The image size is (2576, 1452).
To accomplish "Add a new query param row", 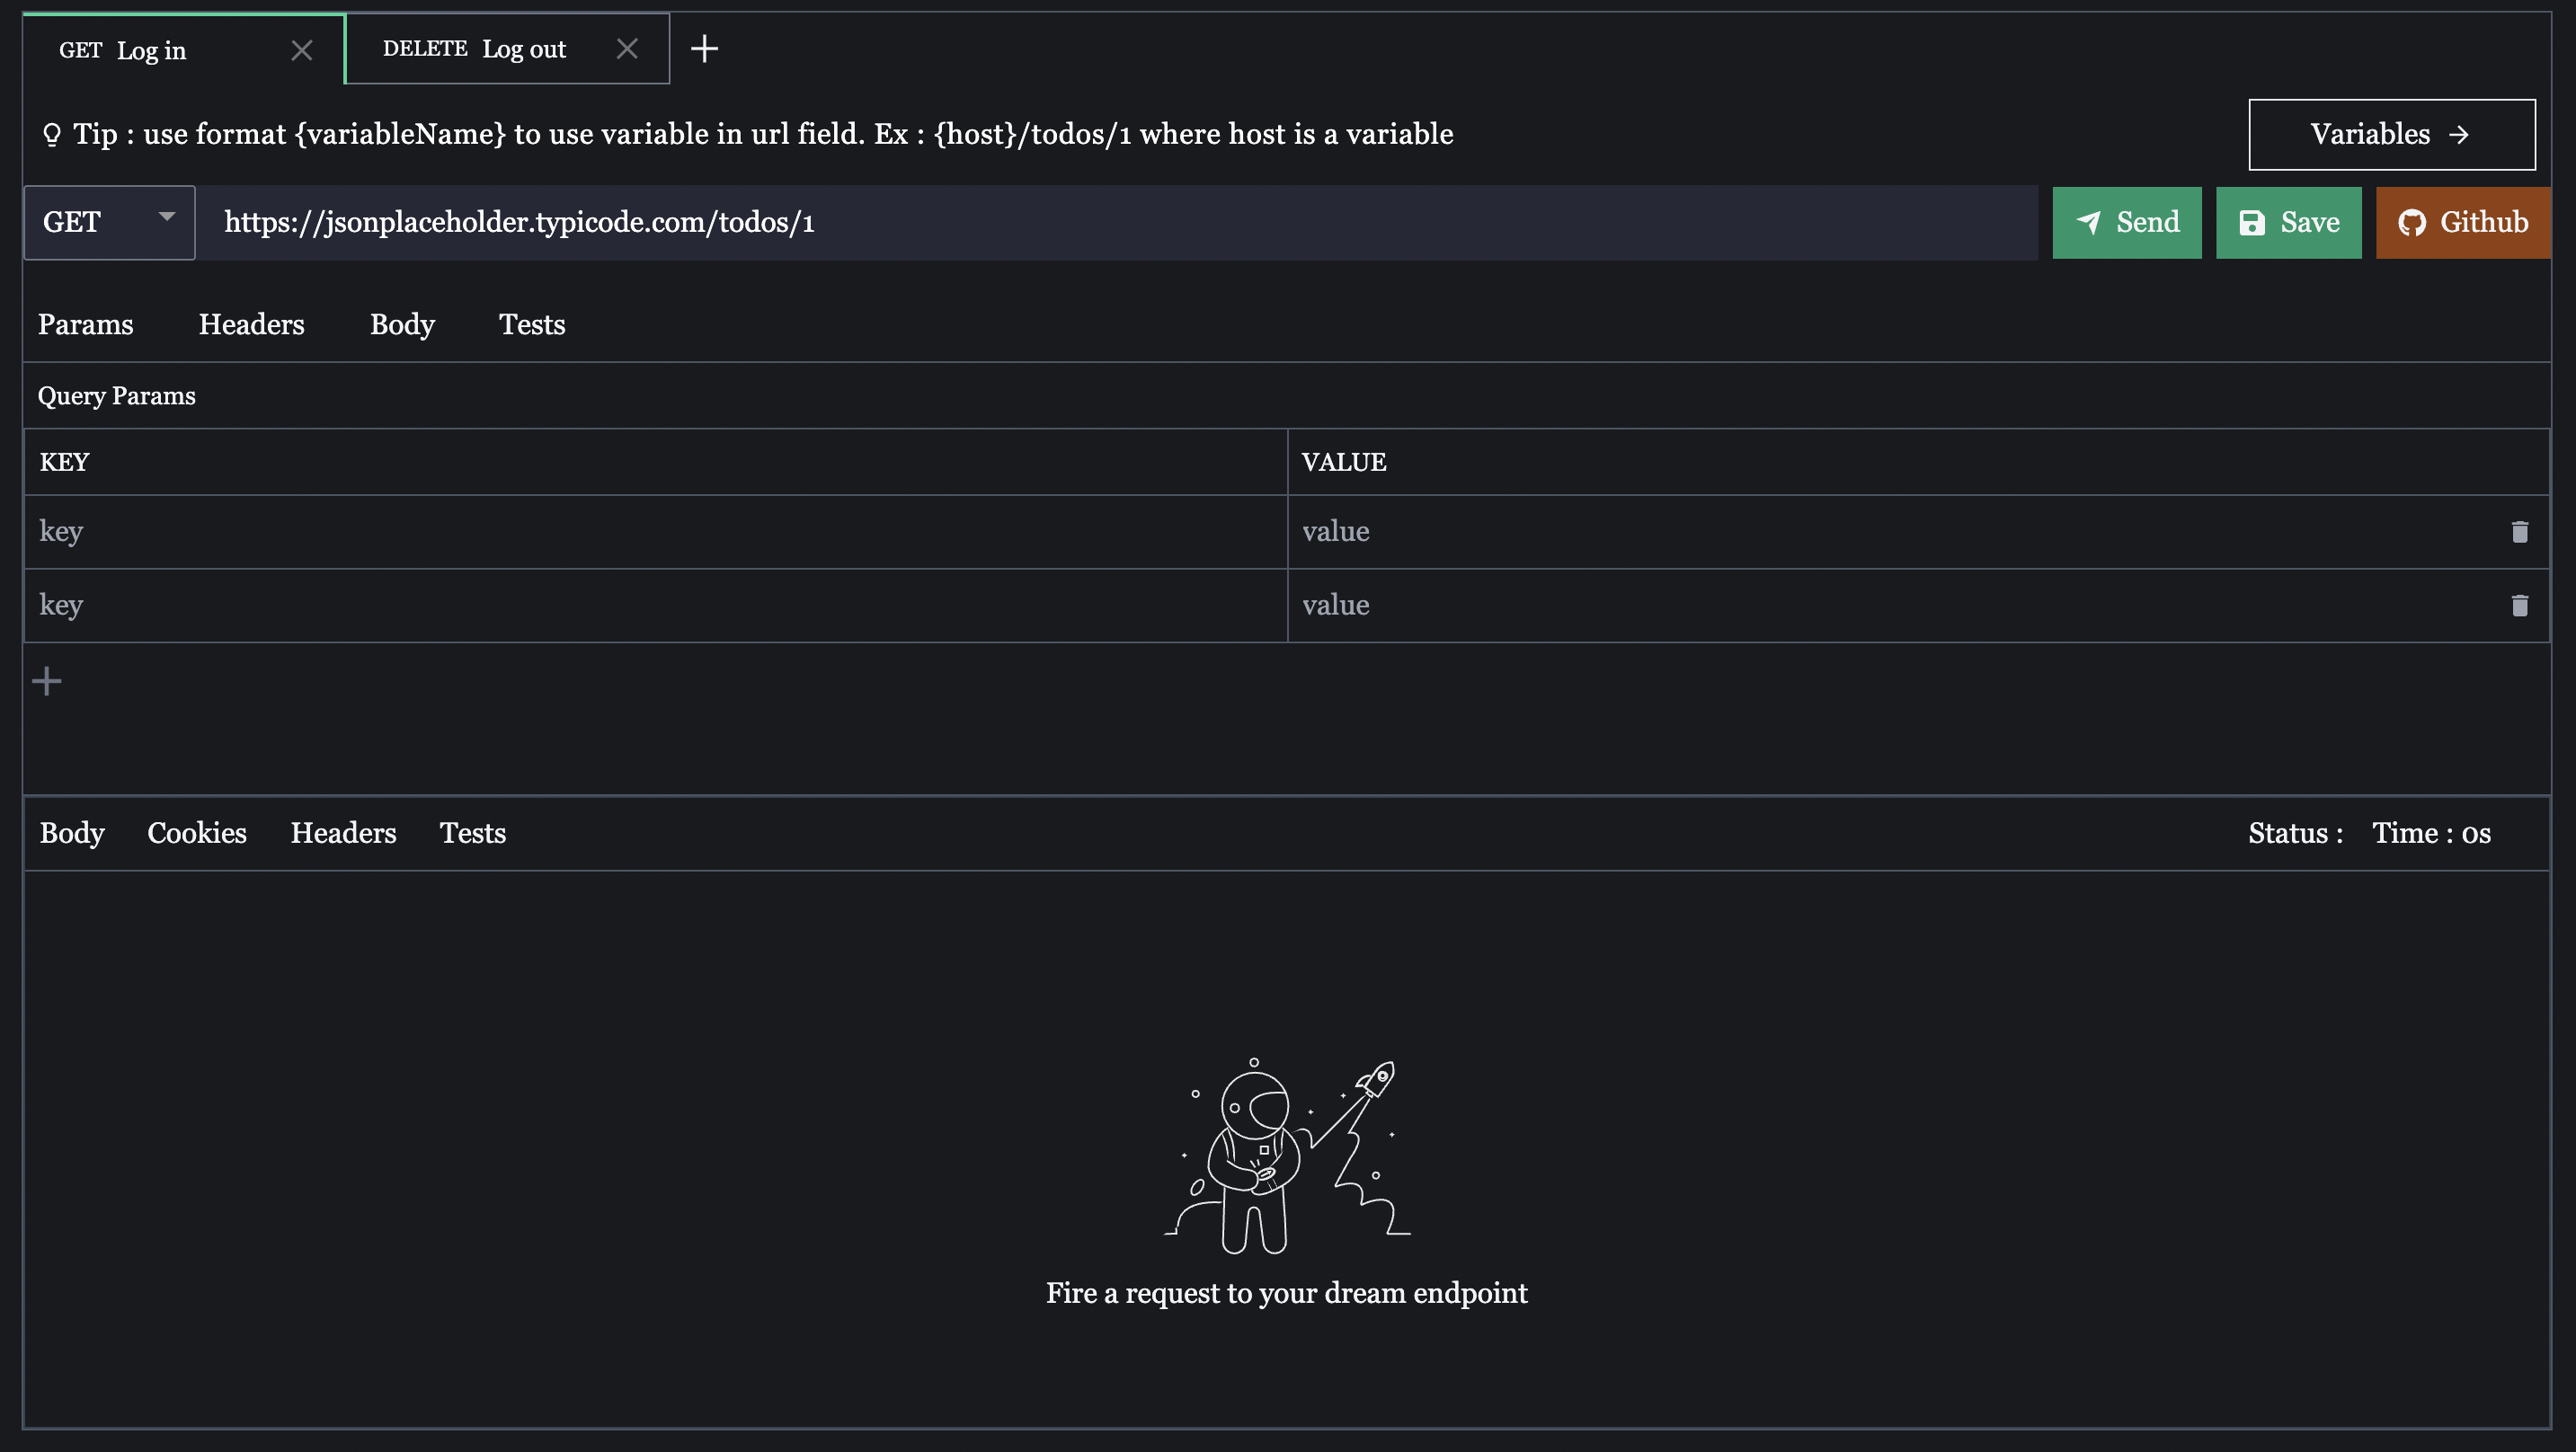I will point(47,682).
